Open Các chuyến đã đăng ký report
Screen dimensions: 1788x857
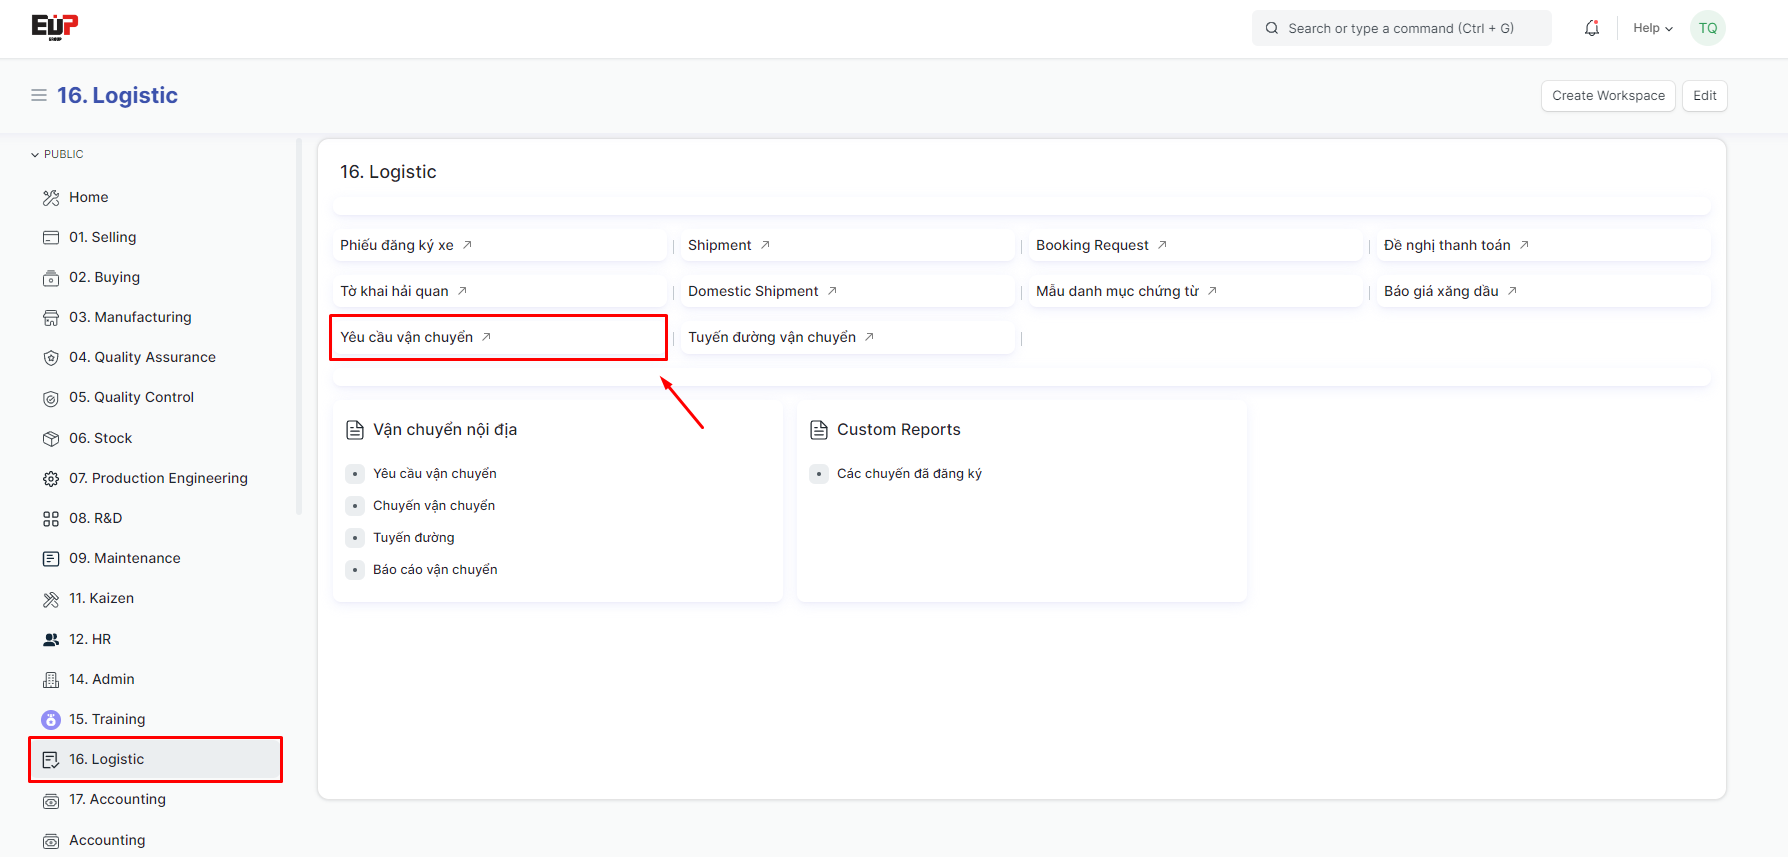[909, 474]
